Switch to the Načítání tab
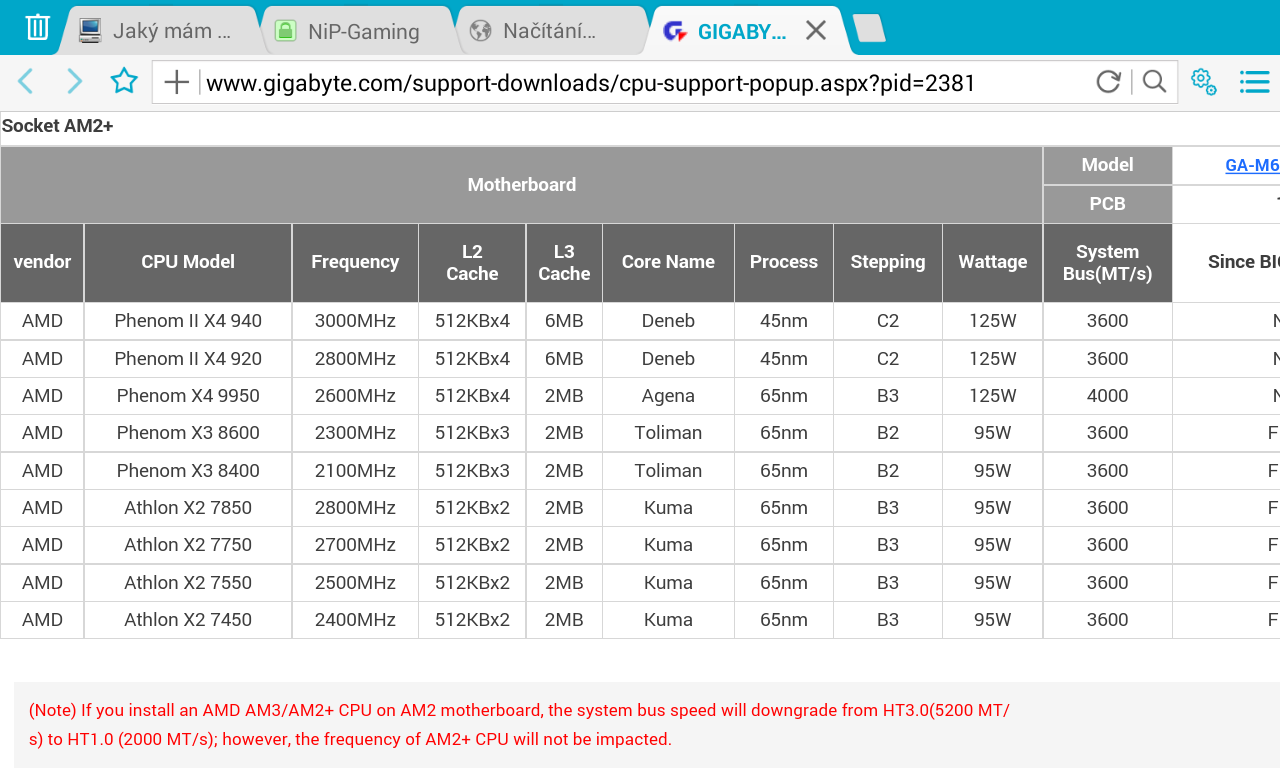 pos(552,31)
